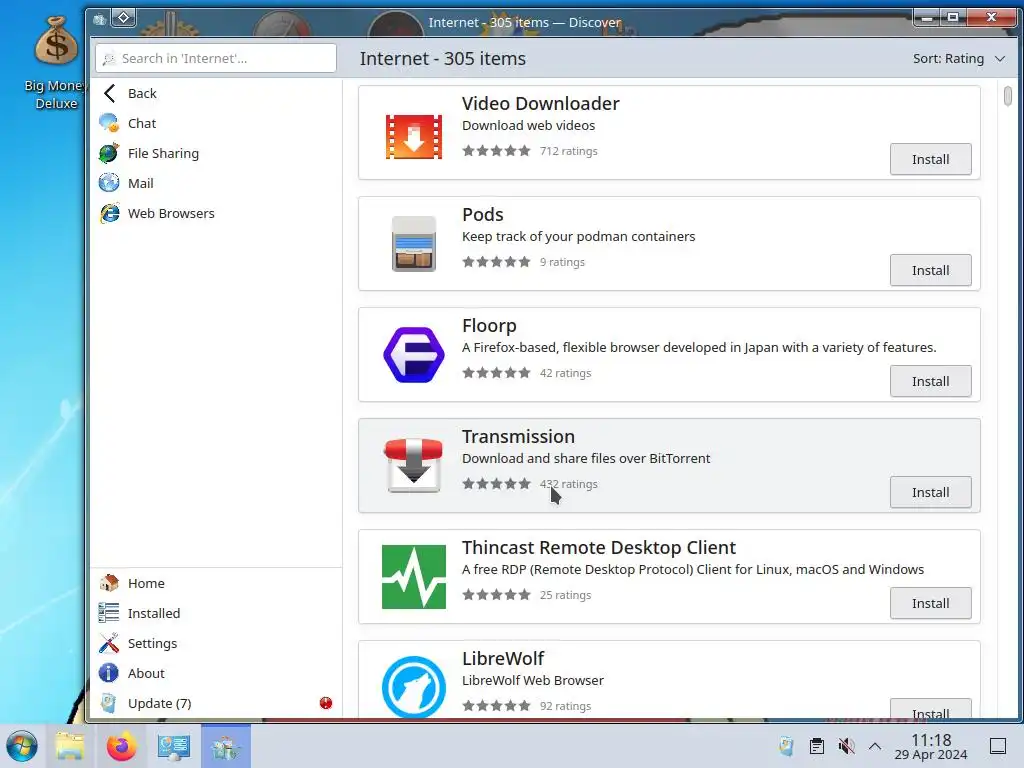1024x768 pixels.
Task: Click the Thincast Remote Desktop Client icon
Action: (413, 577)
